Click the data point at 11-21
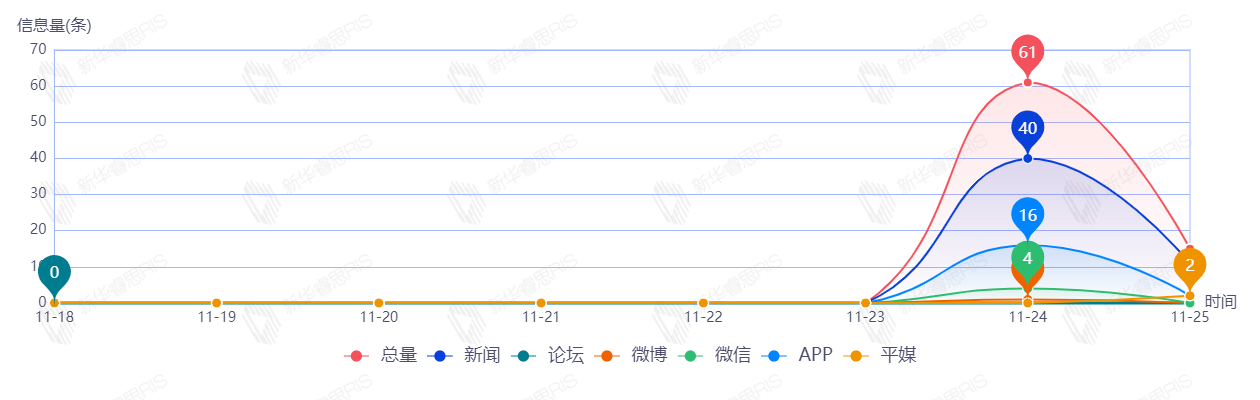The height and width of the screenshot is (400, 1260). click(x=541, y=303)
